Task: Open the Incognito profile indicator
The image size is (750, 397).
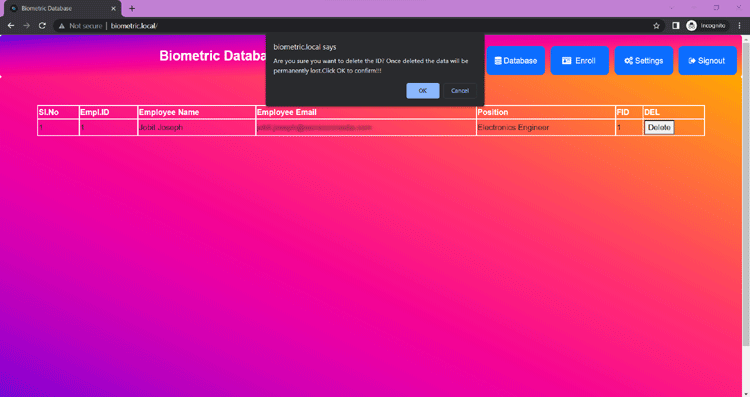Action: (x=706, y=26)
